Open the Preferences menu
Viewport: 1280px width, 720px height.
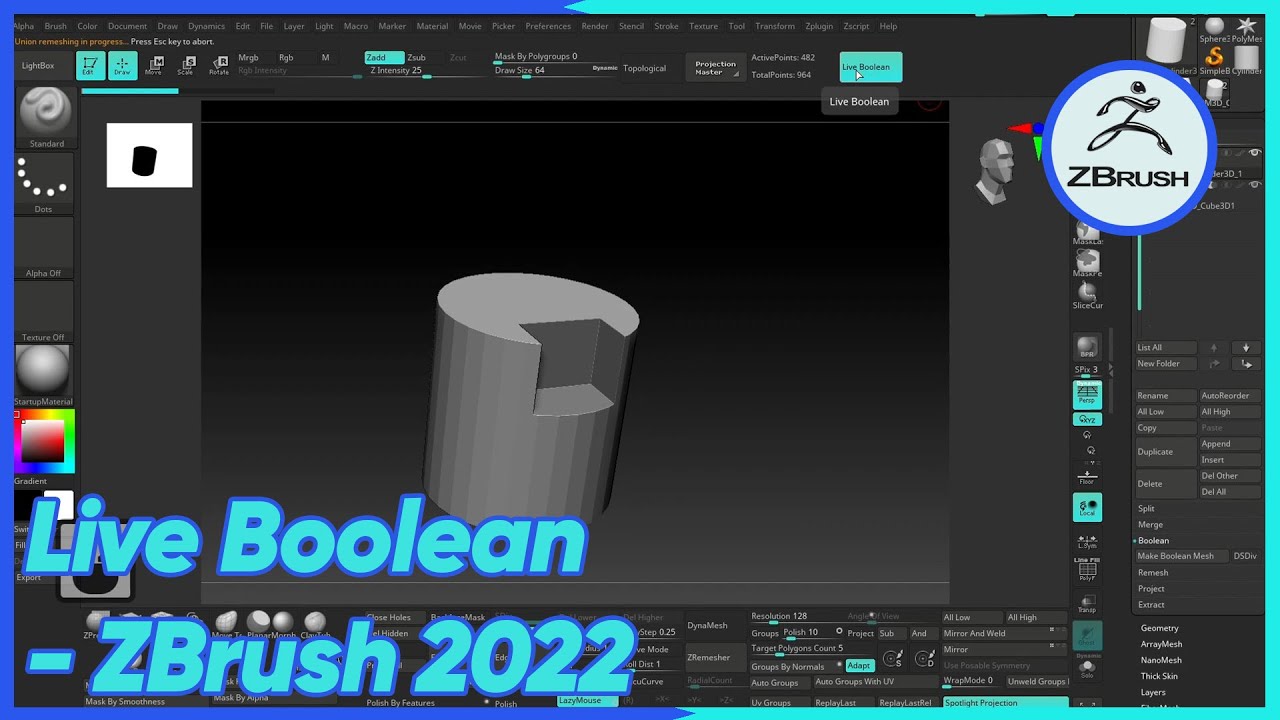(548, 26)
